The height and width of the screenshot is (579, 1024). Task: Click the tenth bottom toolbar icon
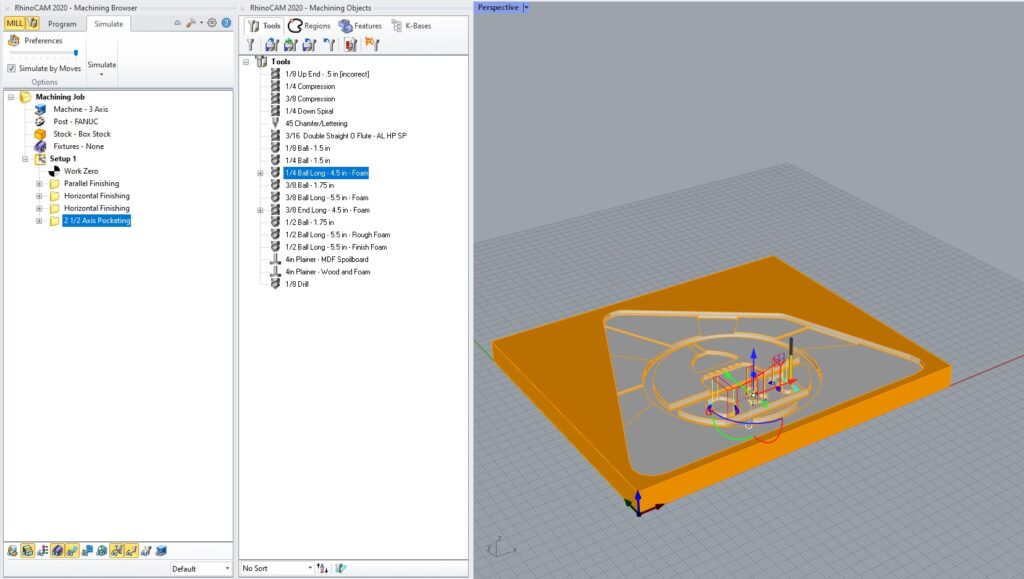[x=146, y=552]
